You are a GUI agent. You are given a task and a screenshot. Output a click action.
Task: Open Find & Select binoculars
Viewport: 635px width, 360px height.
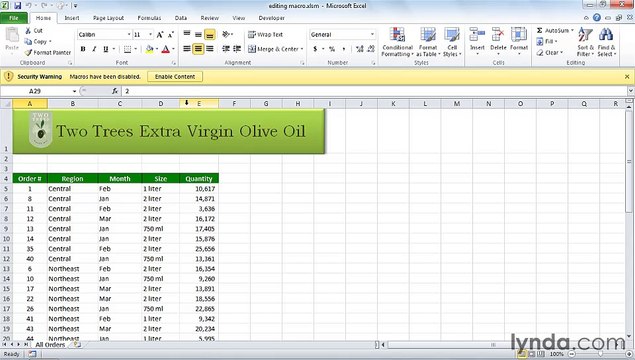point(606,42)
